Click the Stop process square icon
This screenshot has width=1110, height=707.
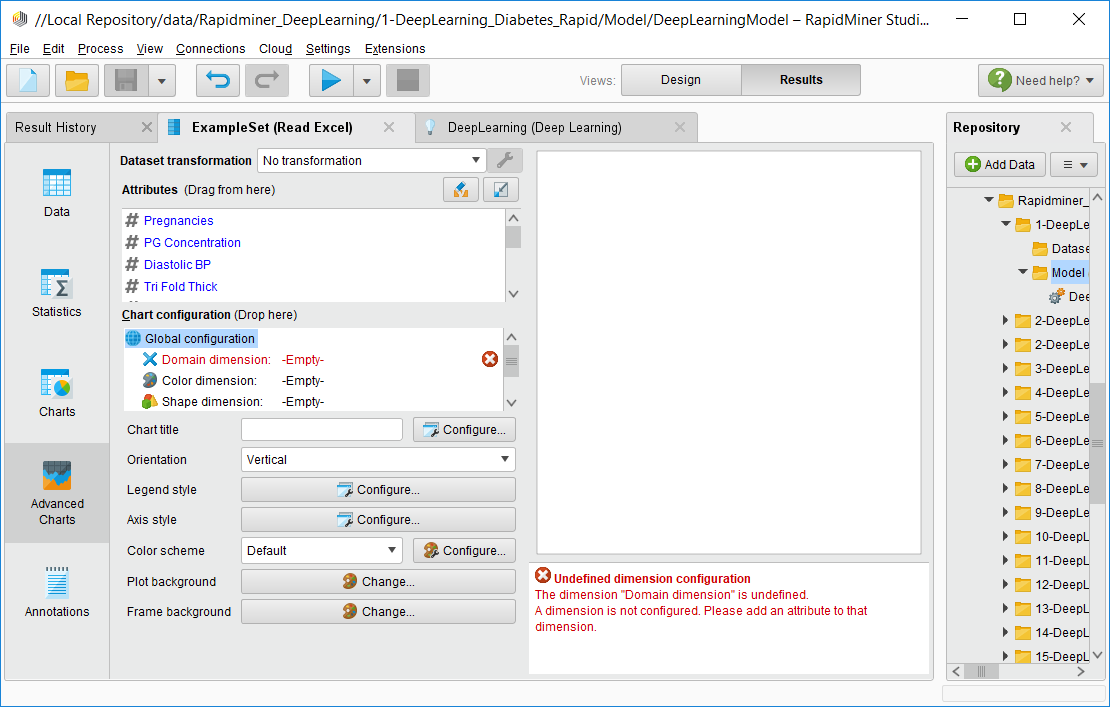[408, 80]
